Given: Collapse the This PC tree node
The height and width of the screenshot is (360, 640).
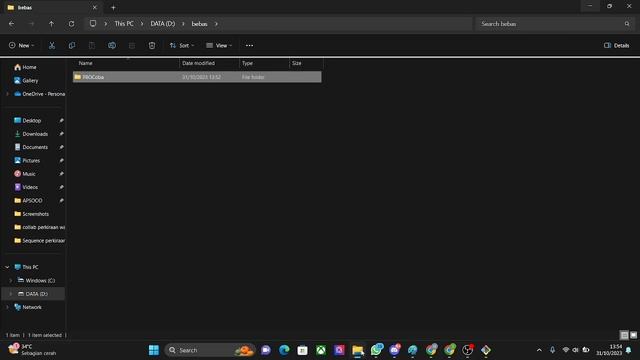Looking at the screenshot, I should [x=7, y=267].
